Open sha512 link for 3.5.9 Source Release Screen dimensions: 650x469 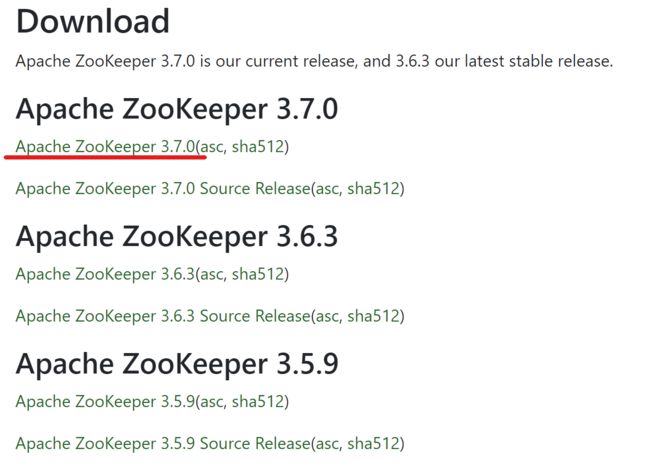[x=373, y=443]
